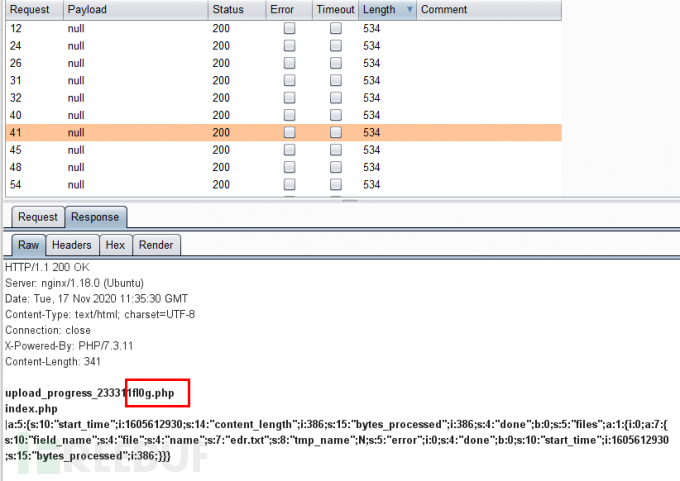Image resolution: width=680 pixels, height=481 pixels.
Task: Select the Raw view tab
Action: [x=28, y=245]
